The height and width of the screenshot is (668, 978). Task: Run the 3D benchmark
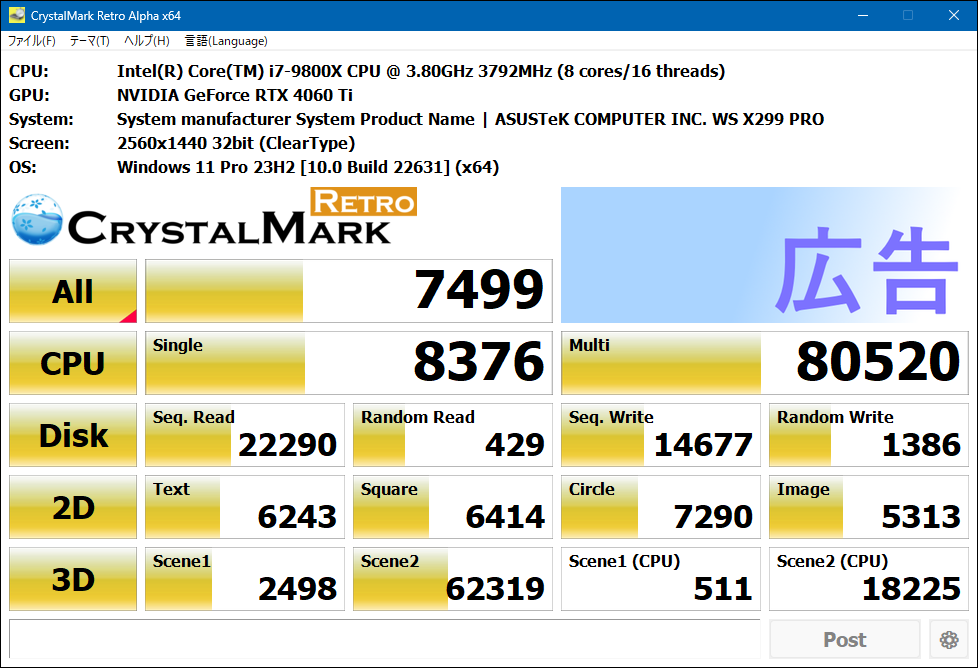pyautogui.click(x=73, y=579)
